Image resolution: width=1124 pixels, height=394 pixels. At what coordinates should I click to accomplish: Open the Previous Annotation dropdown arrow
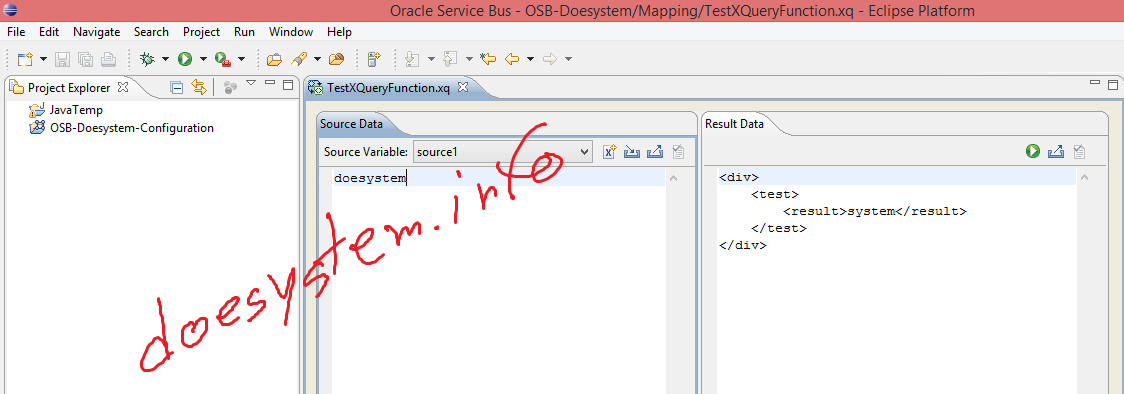coord(469,59)
